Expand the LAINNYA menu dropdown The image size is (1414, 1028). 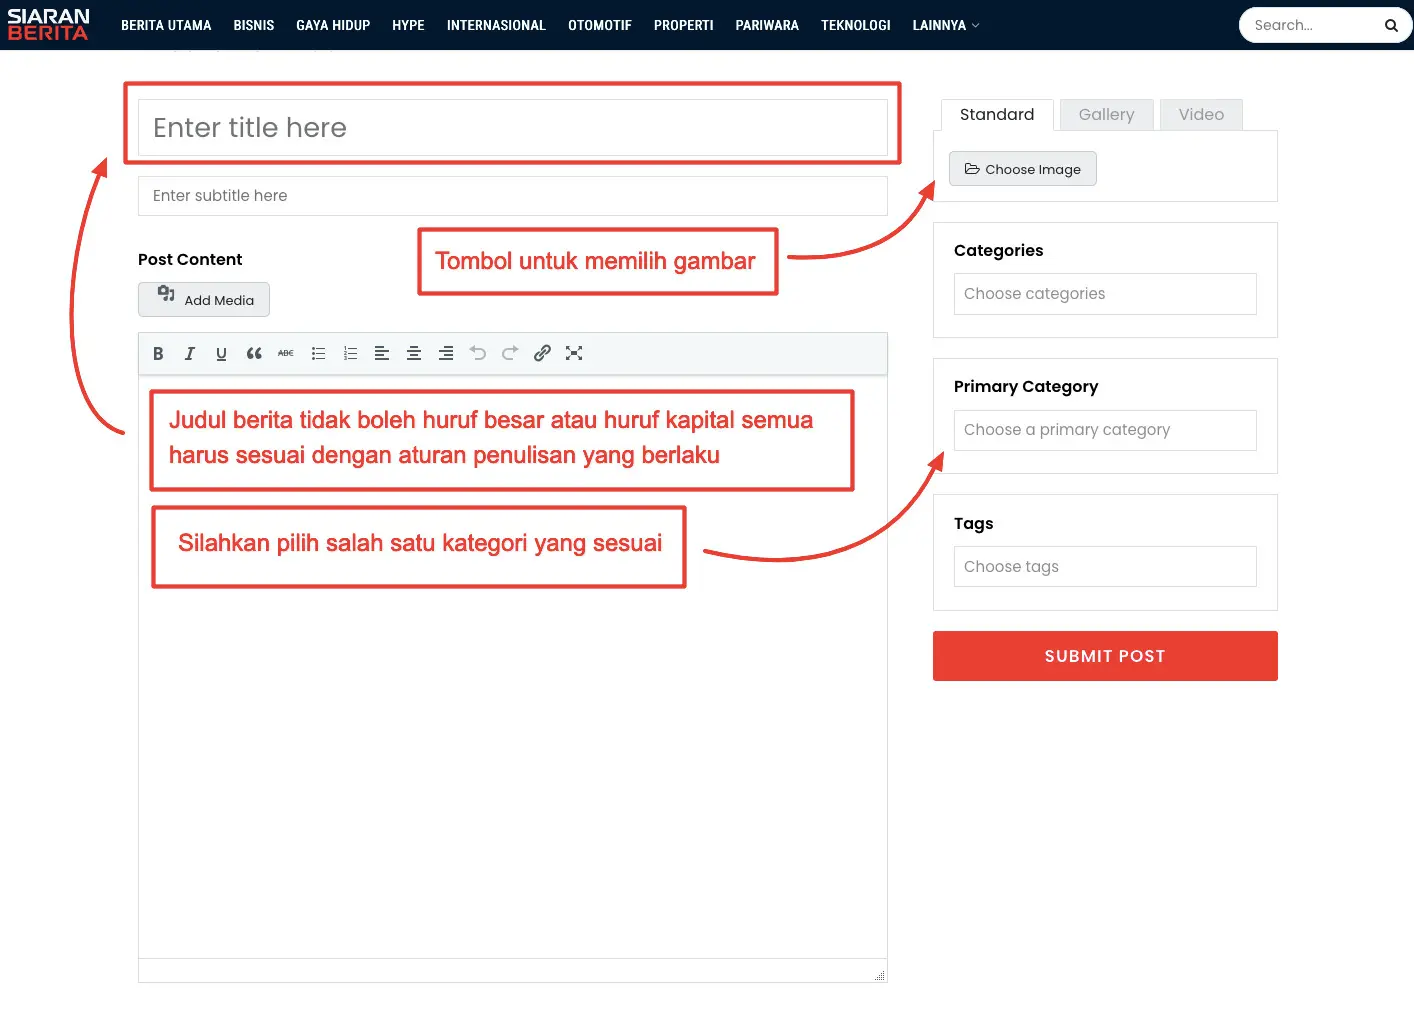pos(945,25)
